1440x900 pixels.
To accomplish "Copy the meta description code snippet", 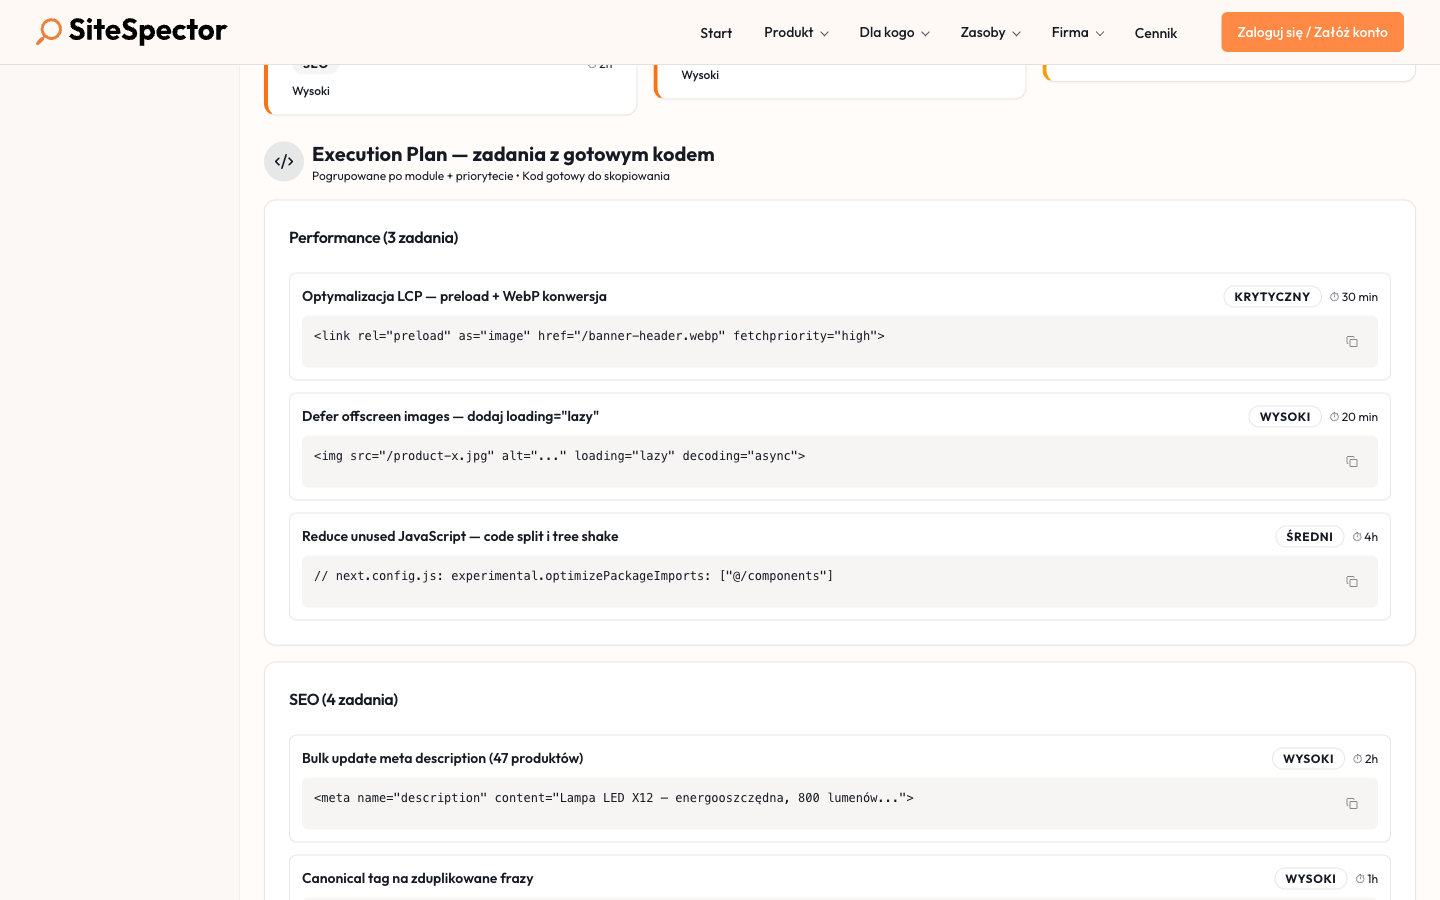I will coord(1352,803).
